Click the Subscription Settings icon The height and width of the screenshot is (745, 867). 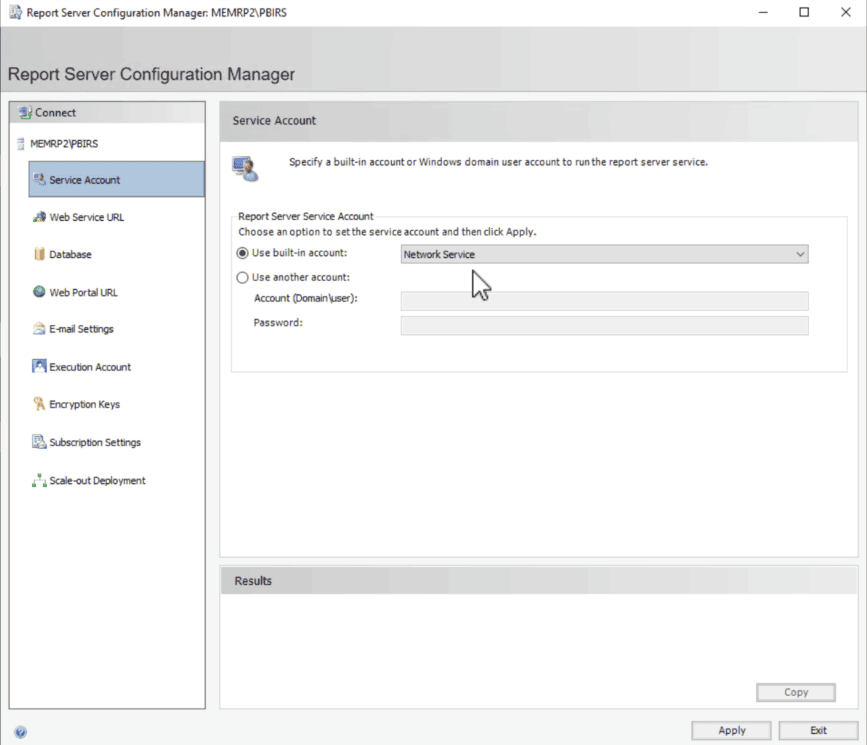click(39, 442)
